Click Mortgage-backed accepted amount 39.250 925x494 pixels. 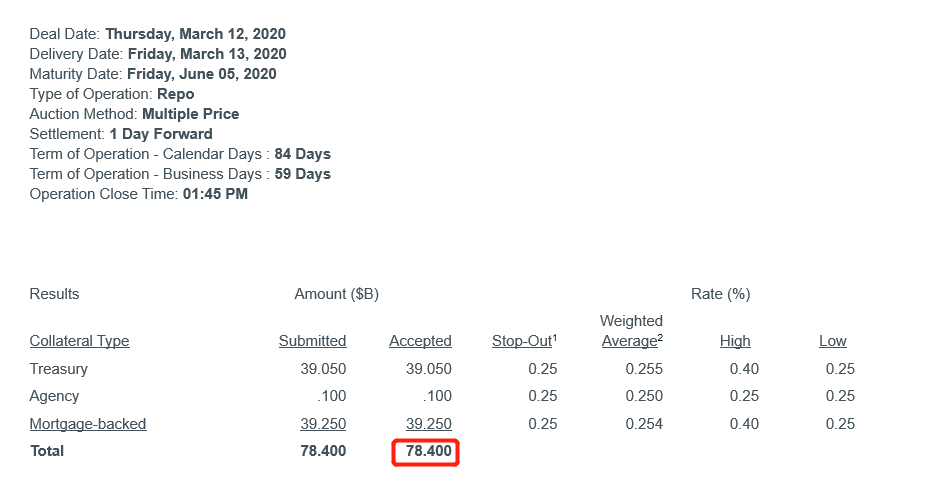pyautogui.click(x=429, y=424)
